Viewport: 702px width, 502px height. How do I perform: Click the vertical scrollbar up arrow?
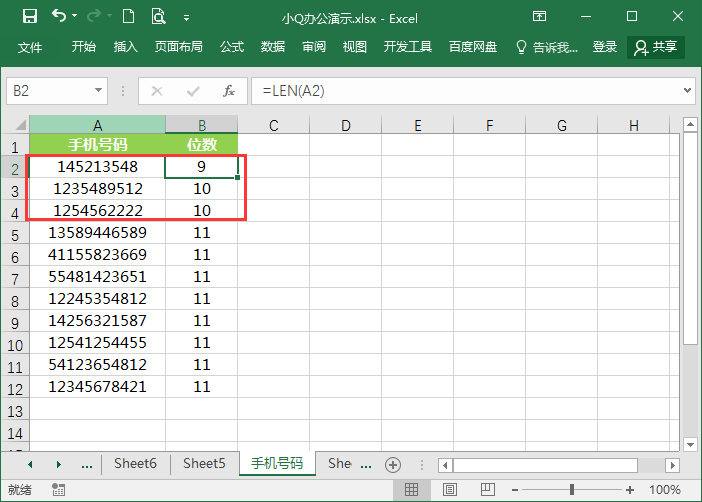click(690, 124)
